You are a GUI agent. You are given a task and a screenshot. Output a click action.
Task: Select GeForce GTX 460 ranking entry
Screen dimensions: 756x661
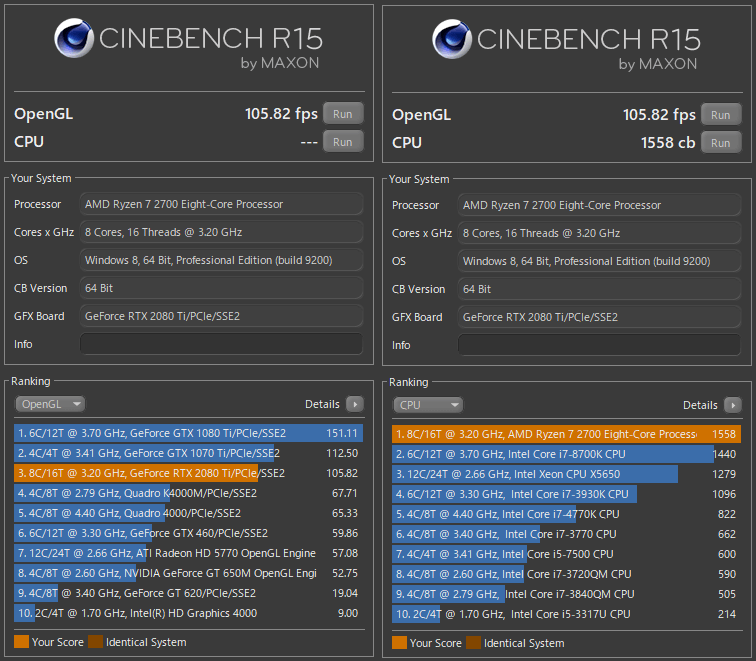pyautogui.click(x=189, y=533)
